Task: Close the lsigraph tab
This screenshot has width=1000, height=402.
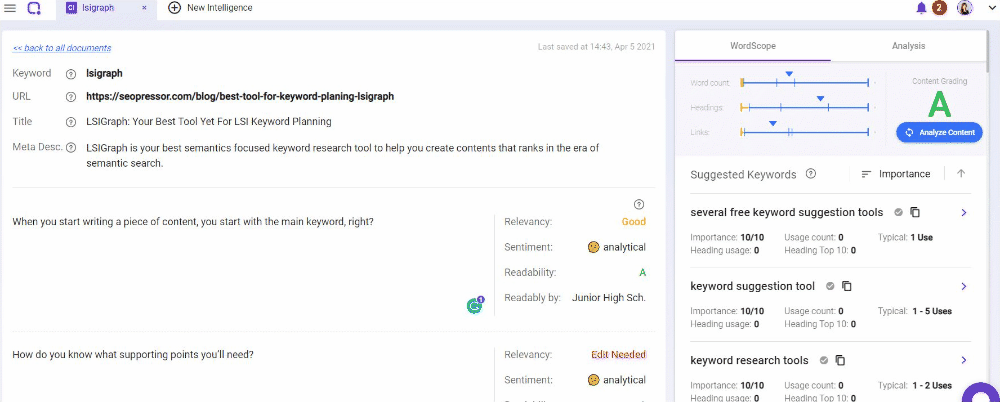Action: pos(144,8)
